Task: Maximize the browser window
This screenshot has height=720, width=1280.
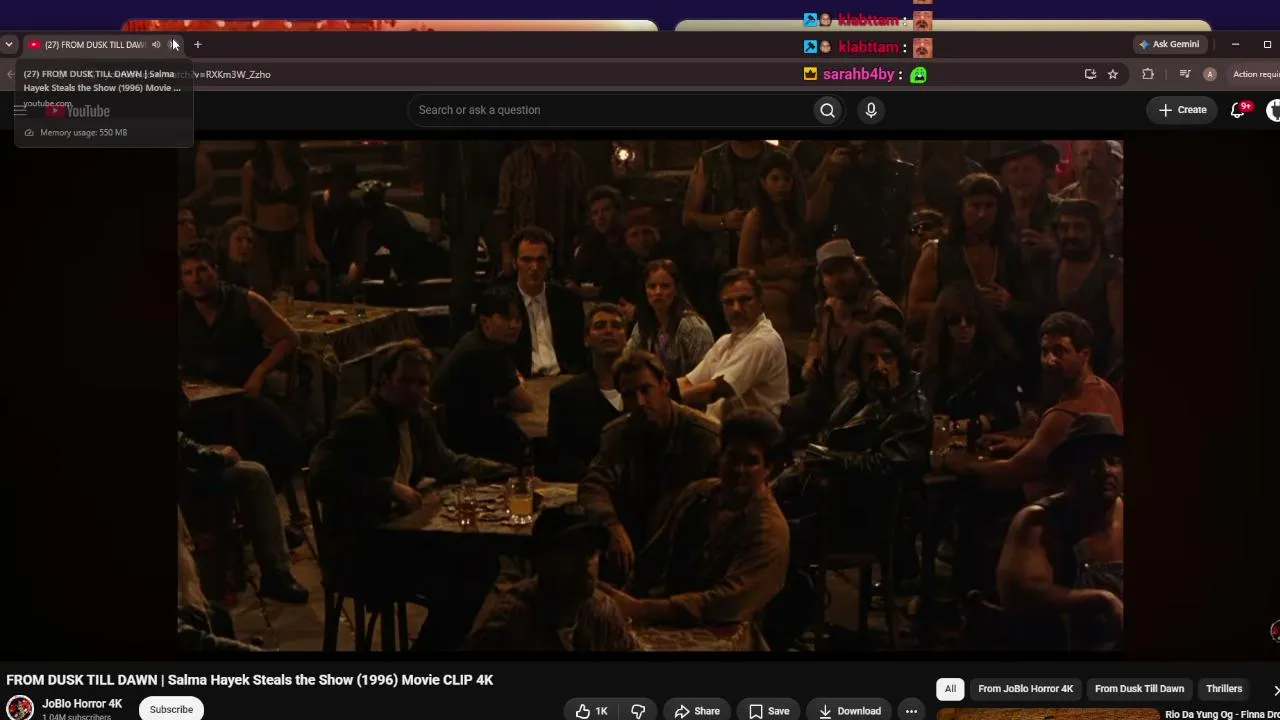Action: 1267,44
